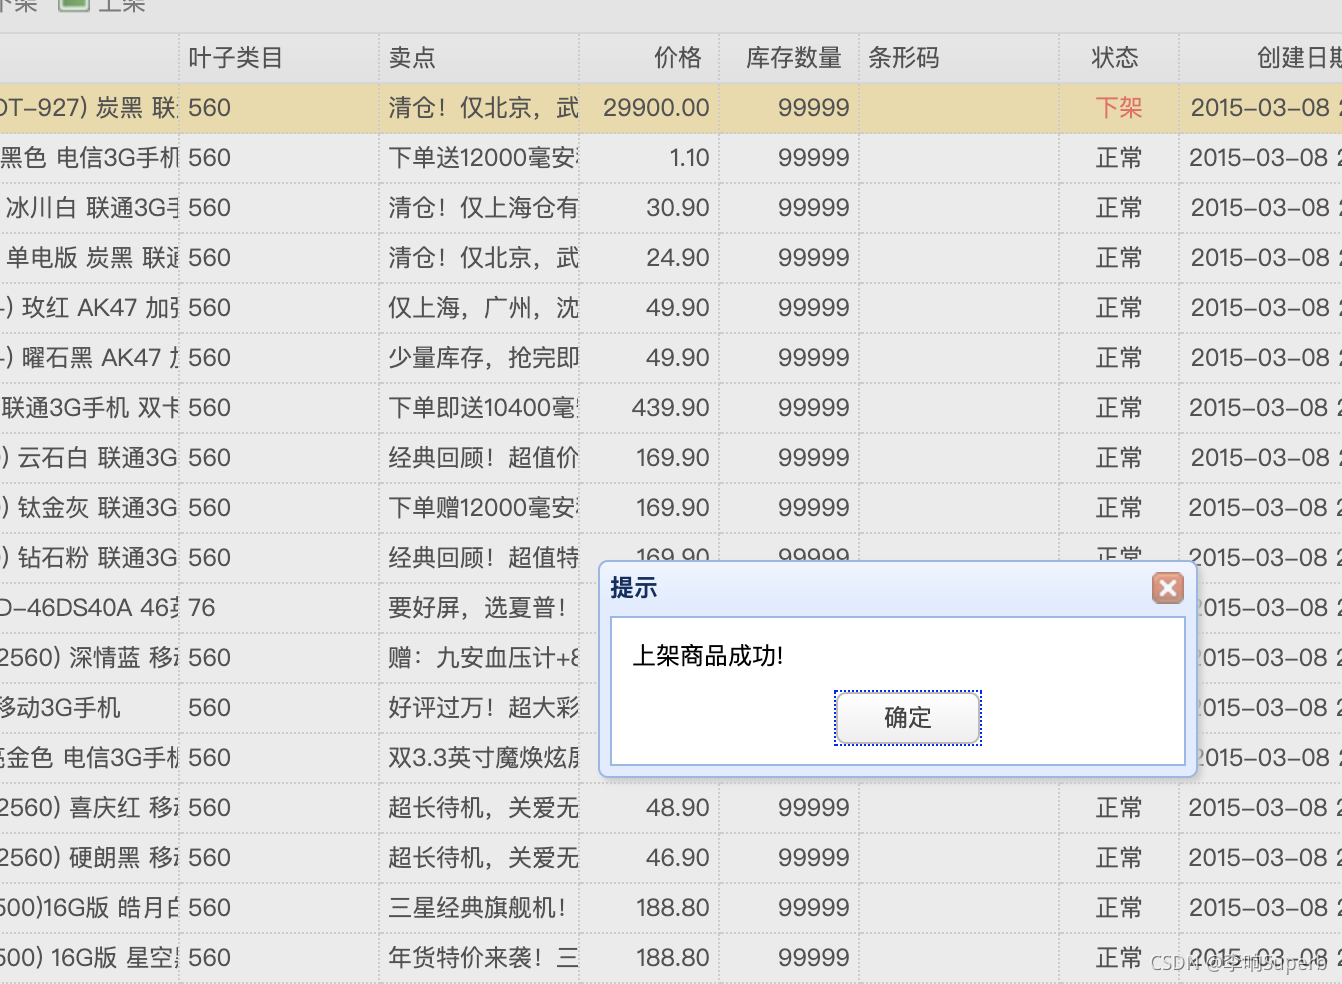This screenshot has height=984, width=1342.
Task: Select the 好评过万!超大彩 selling point cell
Action: tap(479, 708)
